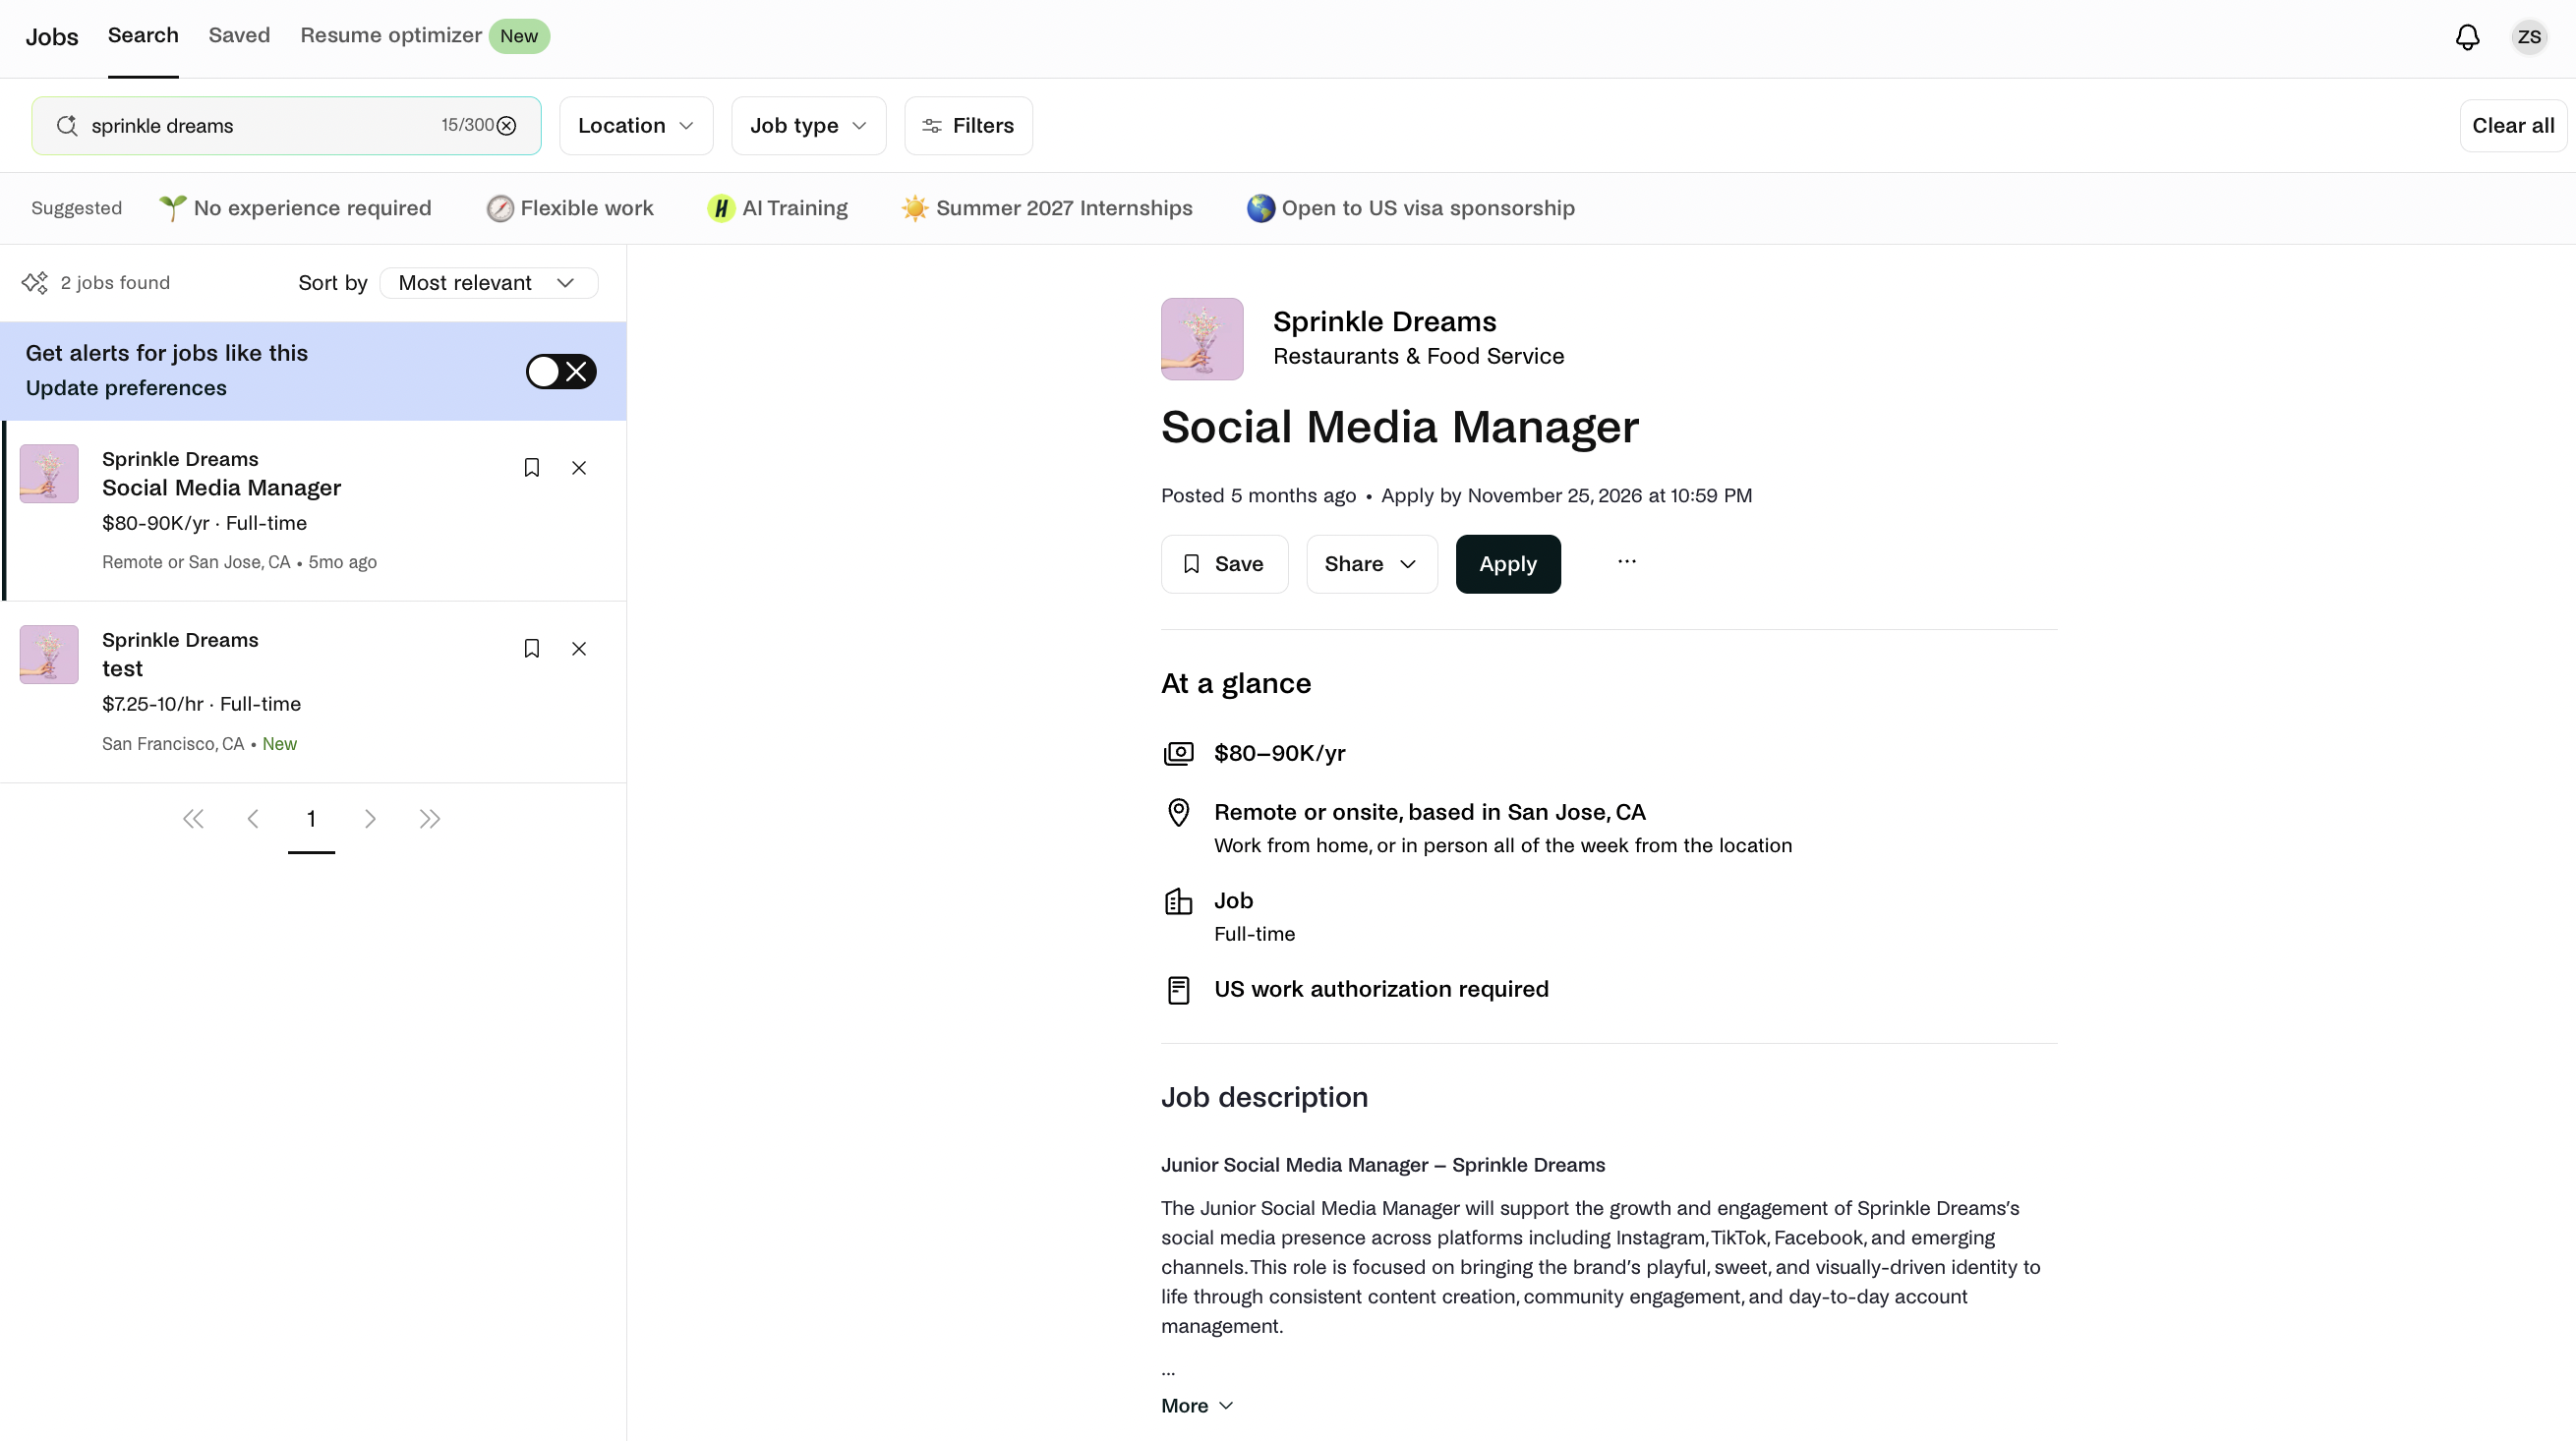Click the sparkle icon beside jobs found
Viewport: 2576px width, 1441px height.
[35, 283]
